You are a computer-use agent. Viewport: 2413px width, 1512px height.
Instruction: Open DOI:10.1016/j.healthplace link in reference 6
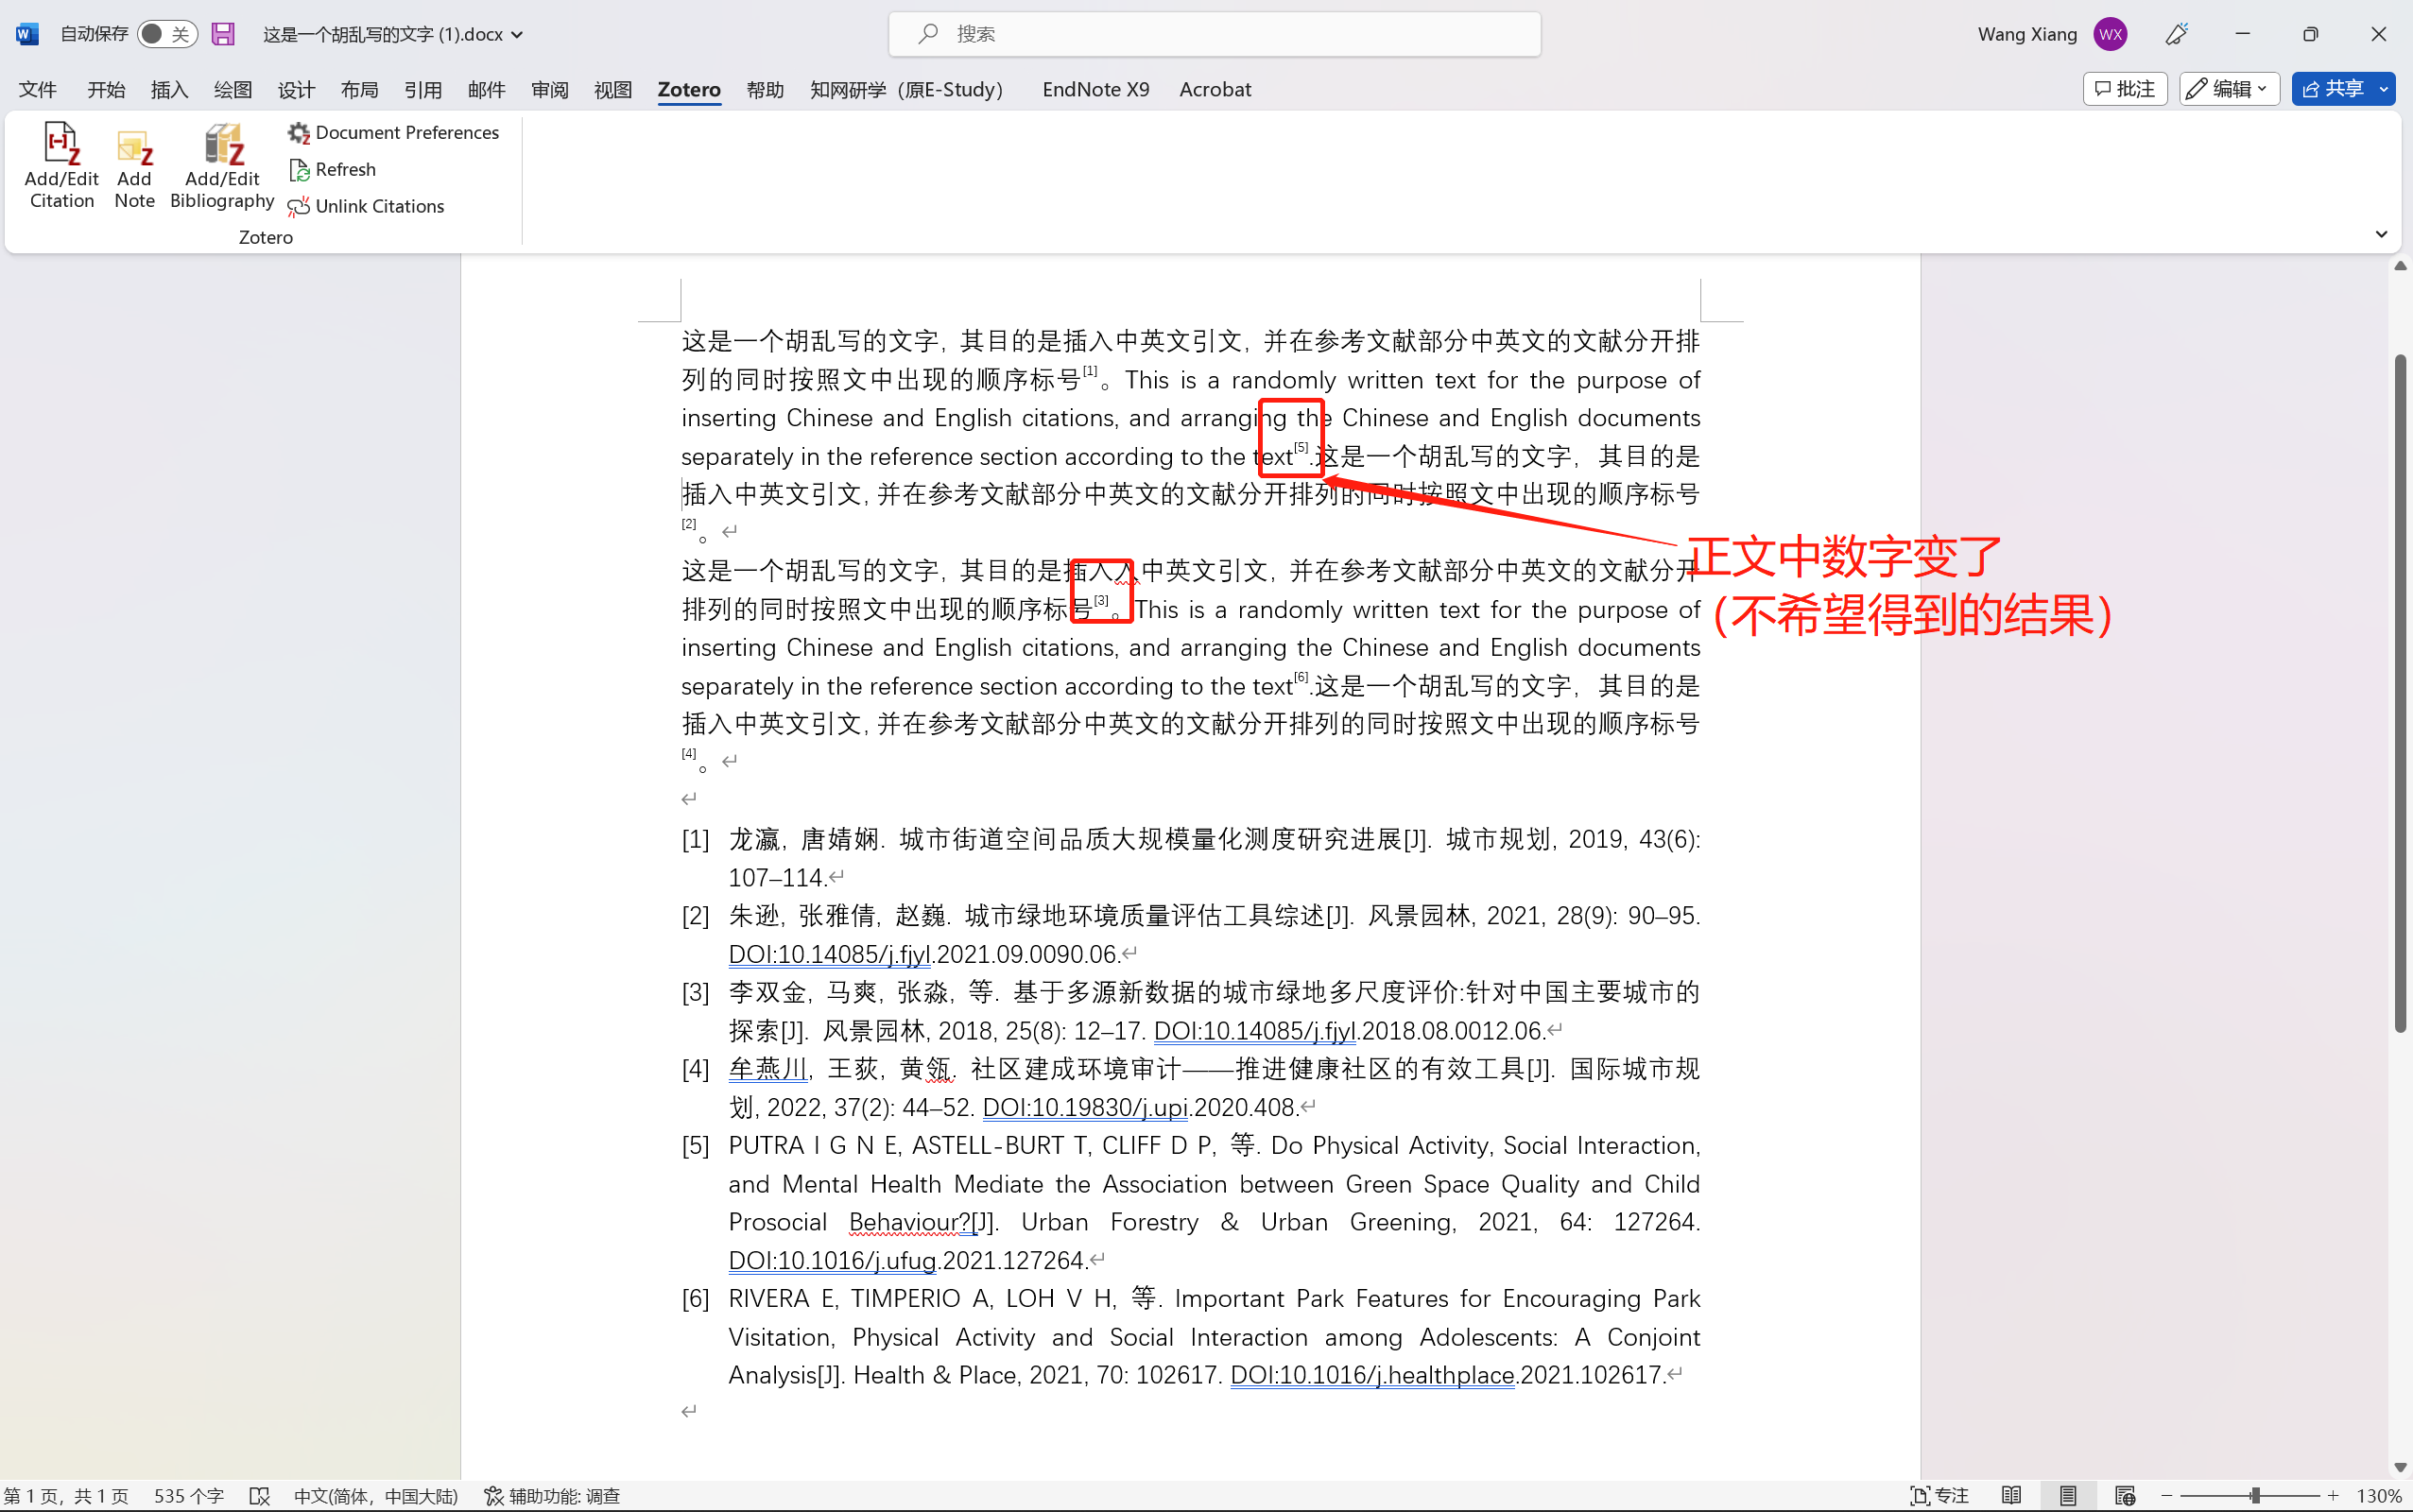pyautogui.click(x=1372, y=1375)
